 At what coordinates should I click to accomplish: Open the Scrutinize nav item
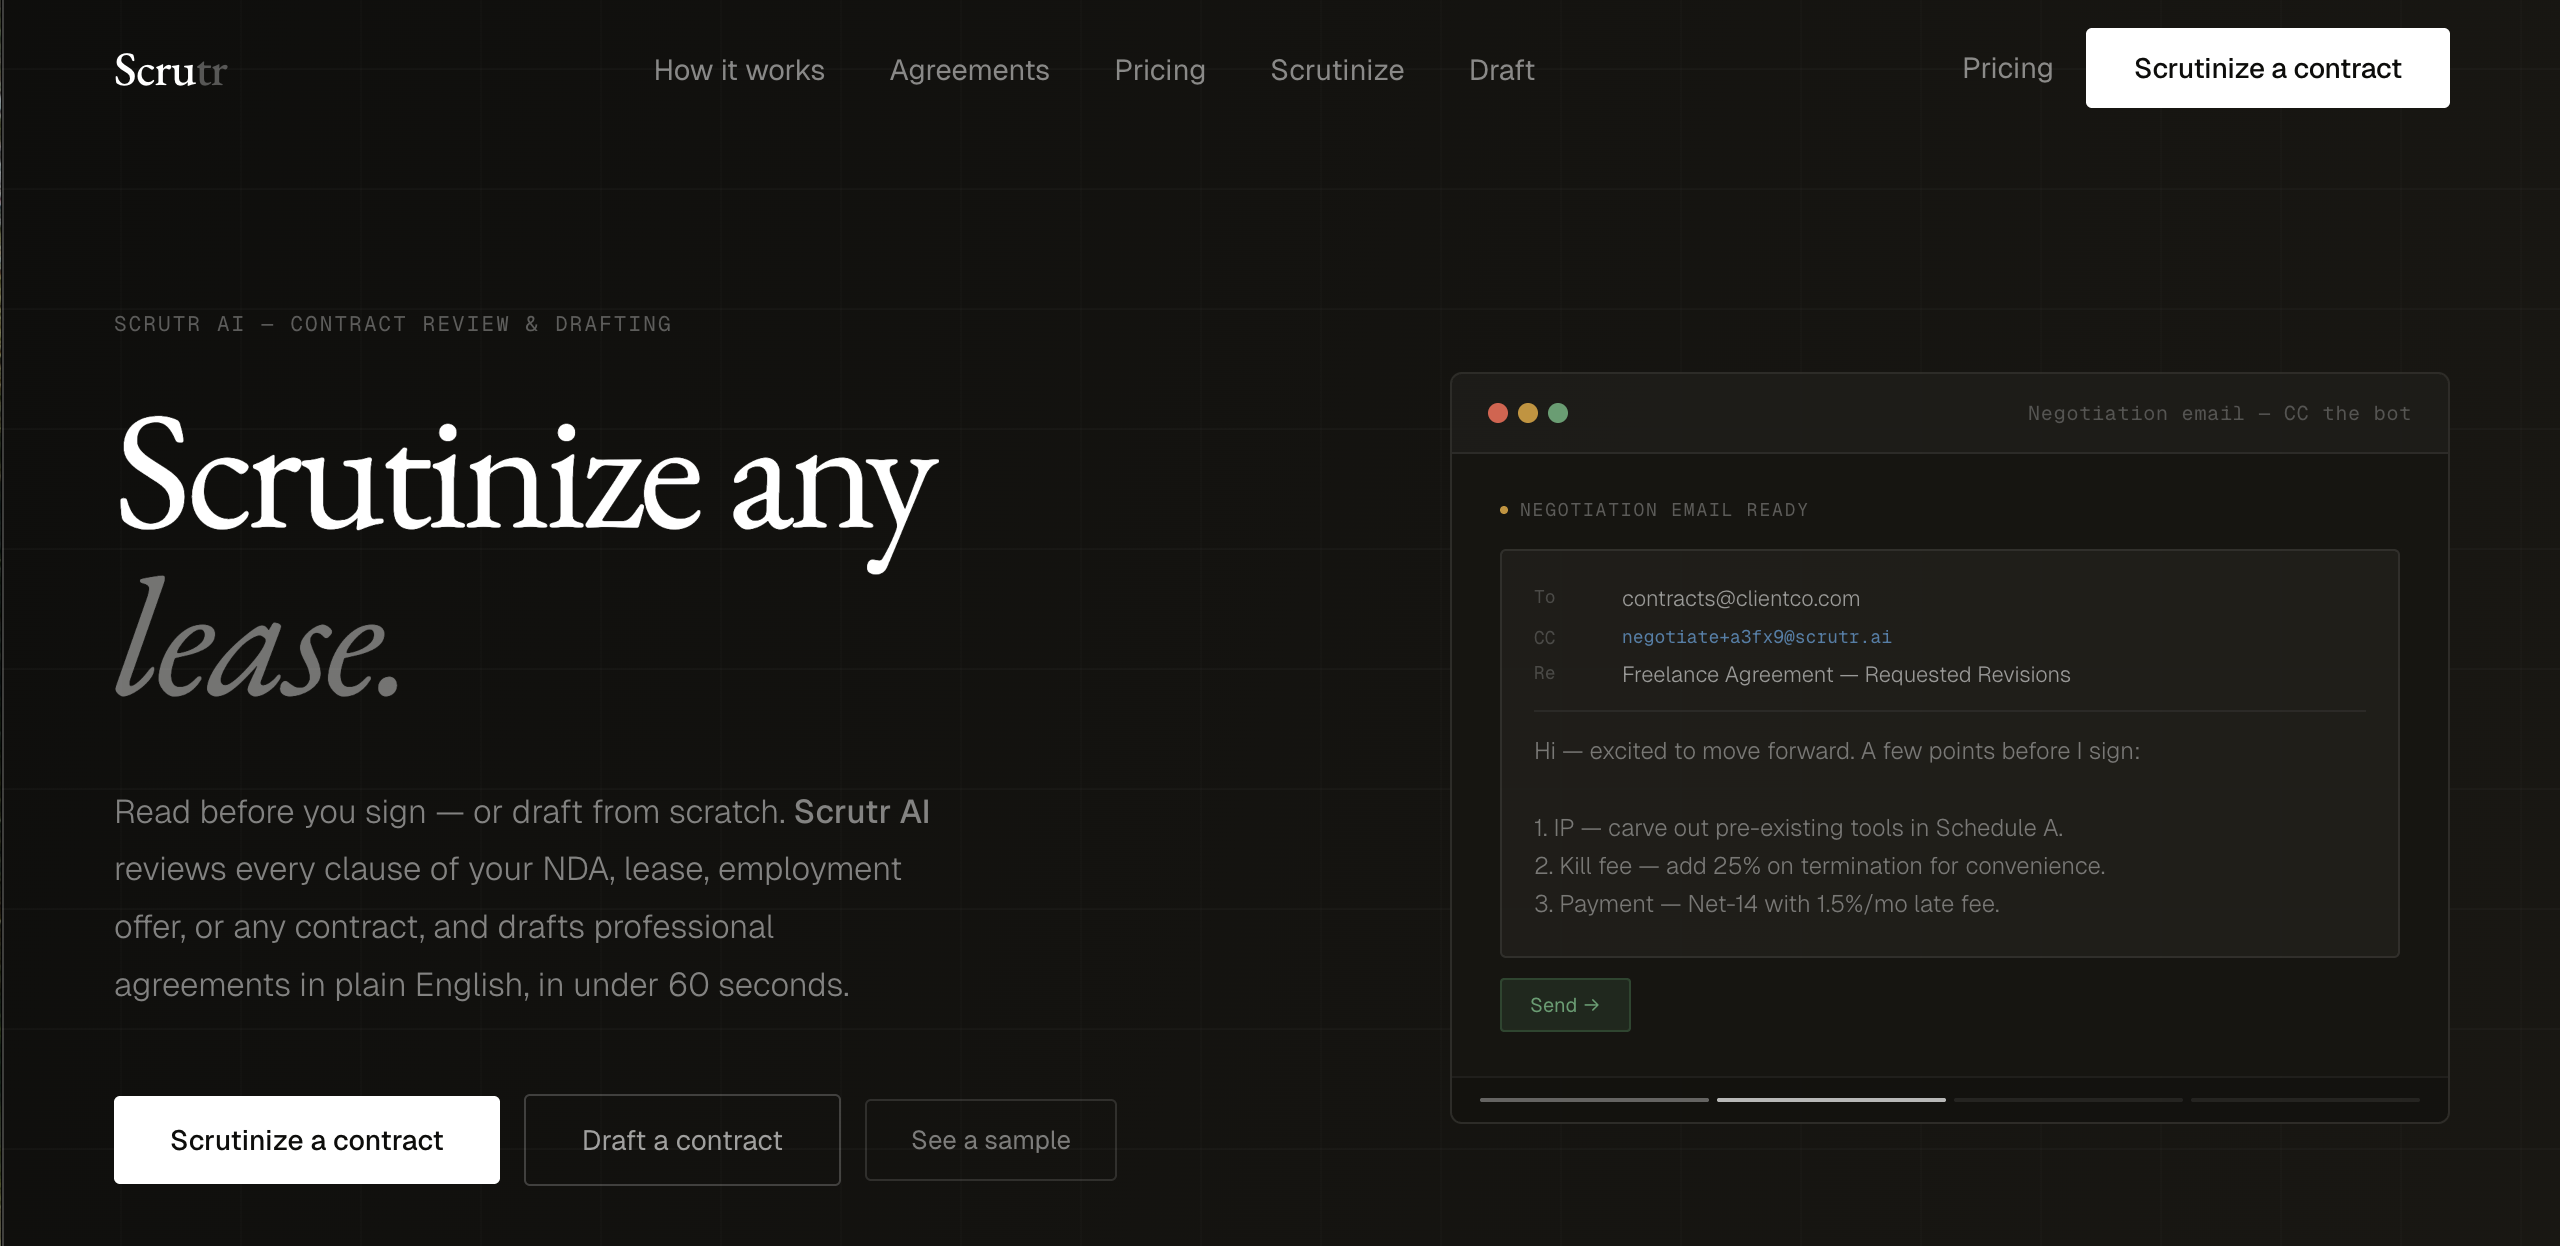pos(1337,69)
